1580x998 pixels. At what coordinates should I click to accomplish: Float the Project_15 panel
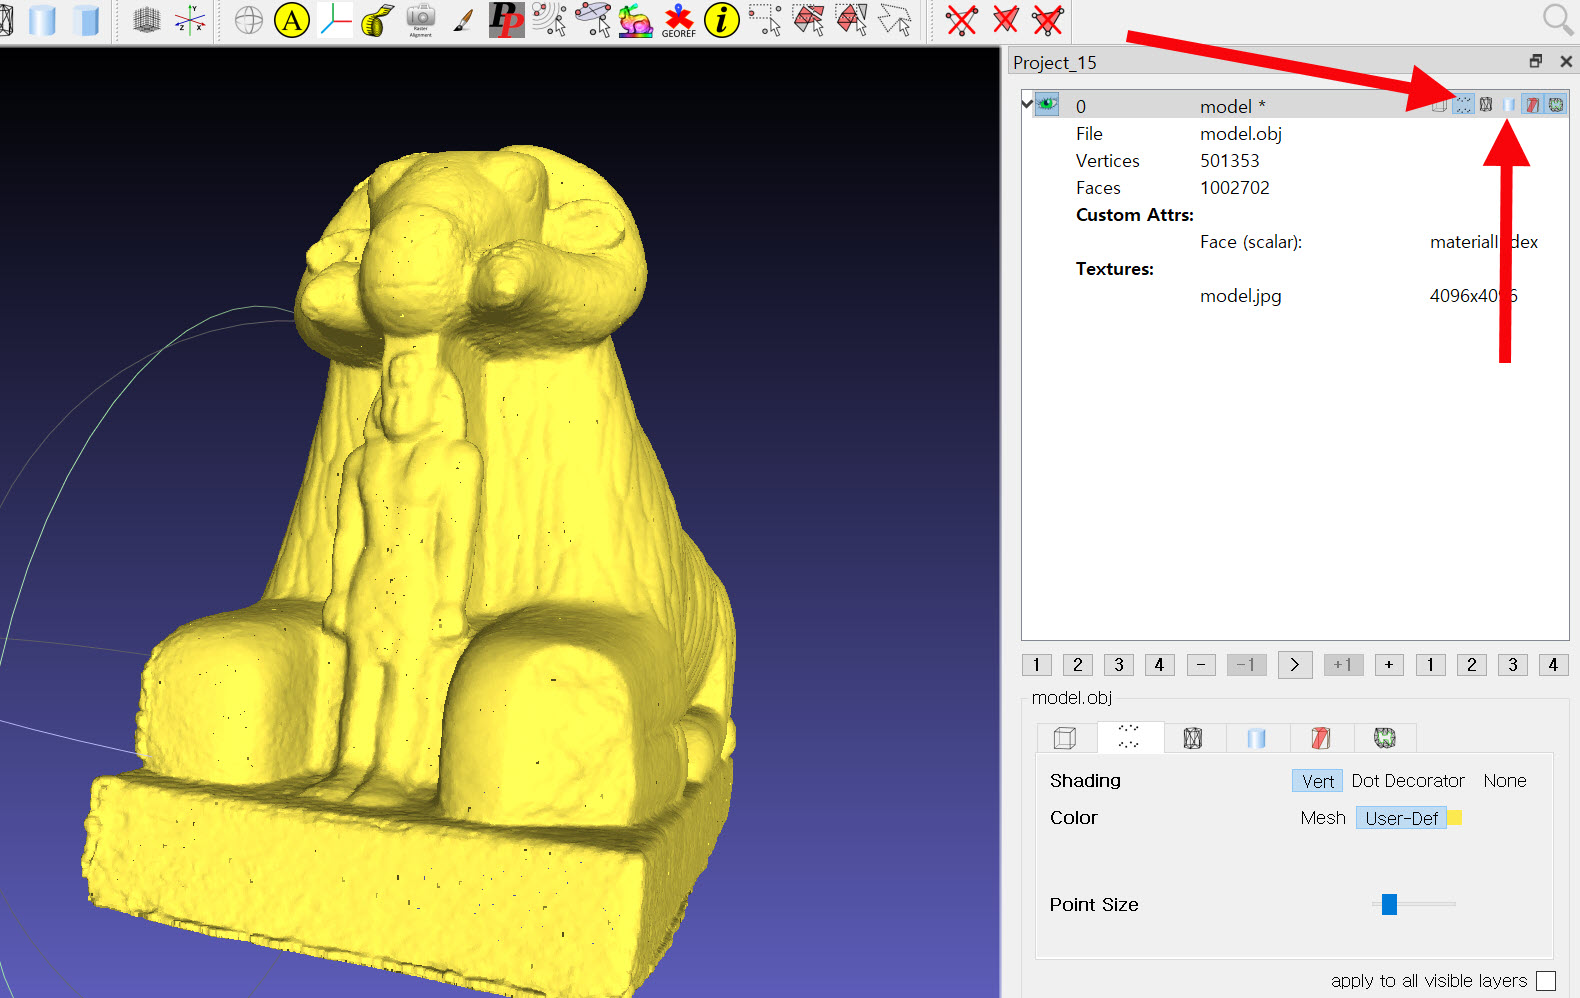1536,61
